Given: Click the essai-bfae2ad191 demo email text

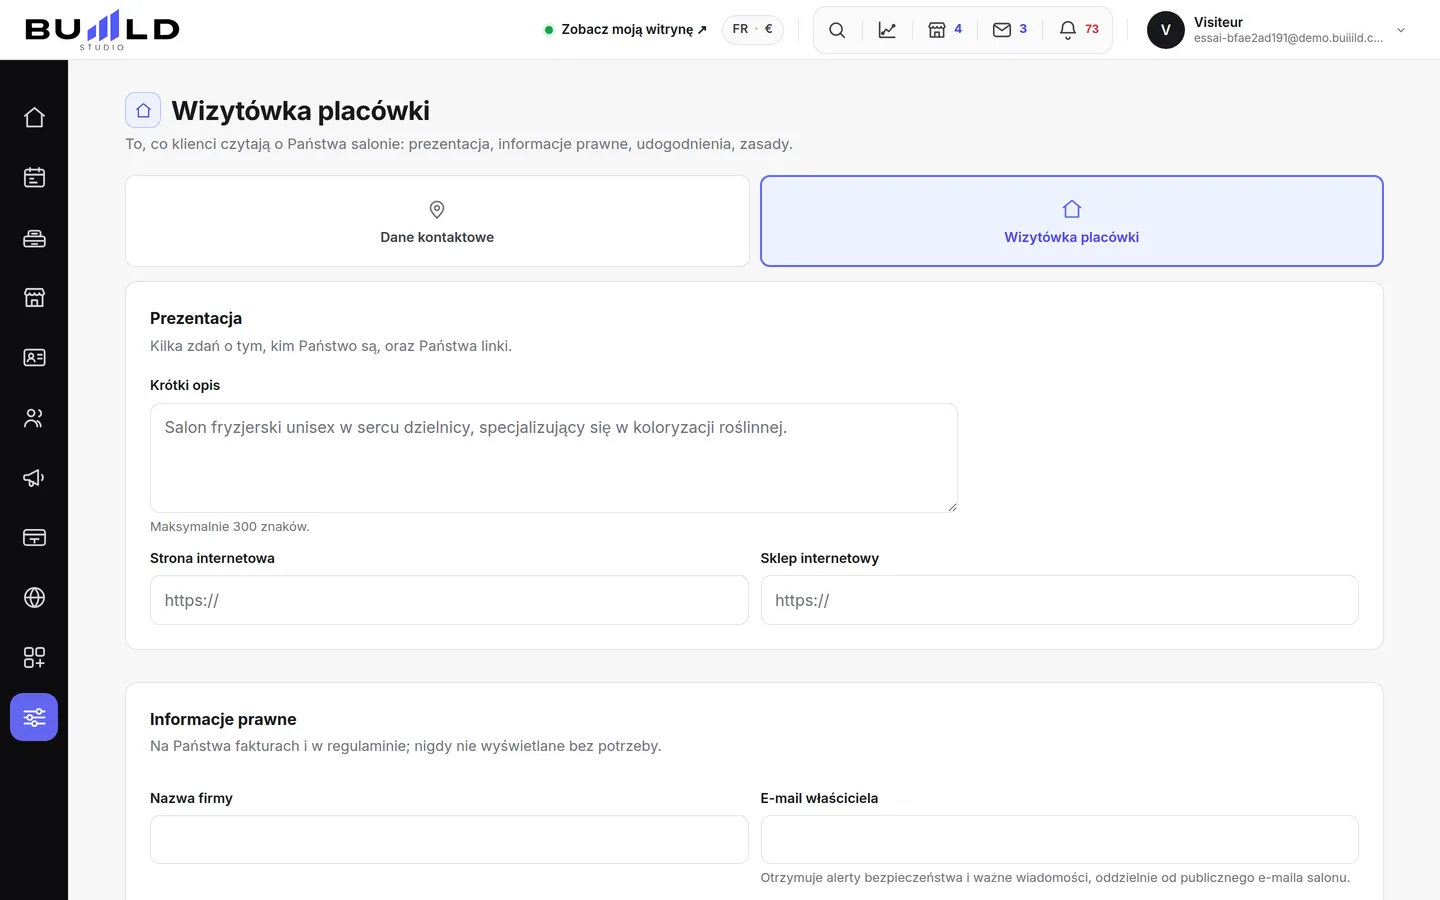Looking at the screenshot, I should [x=1288, y=38].
